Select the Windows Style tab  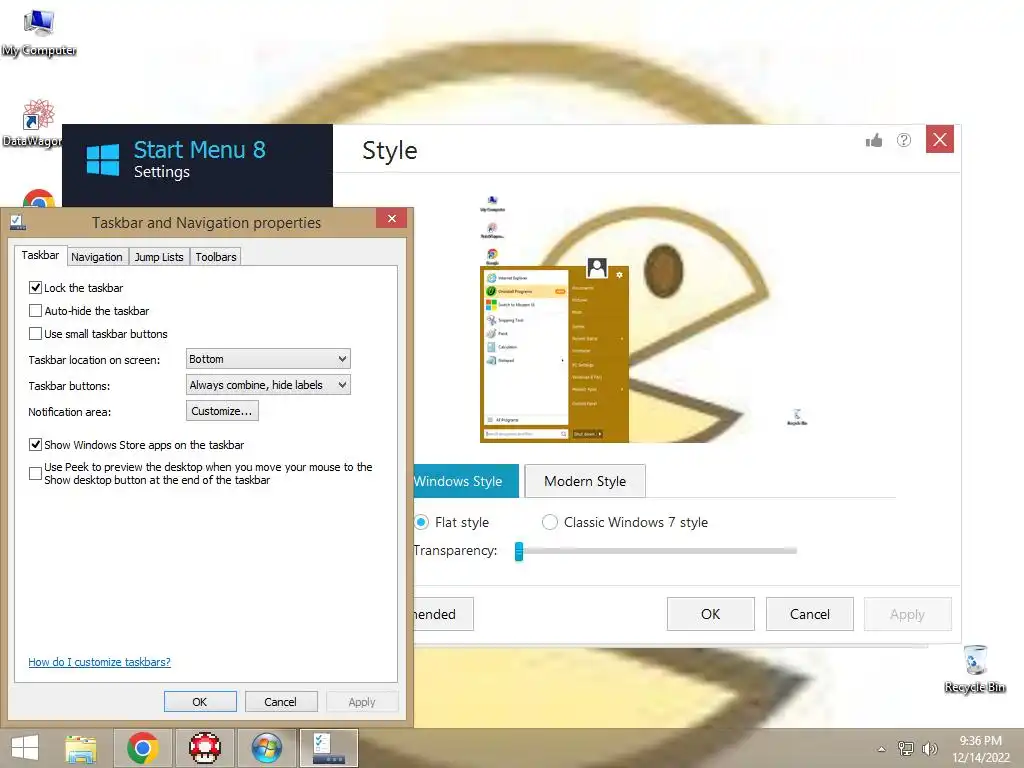click(x=466, y=481)
